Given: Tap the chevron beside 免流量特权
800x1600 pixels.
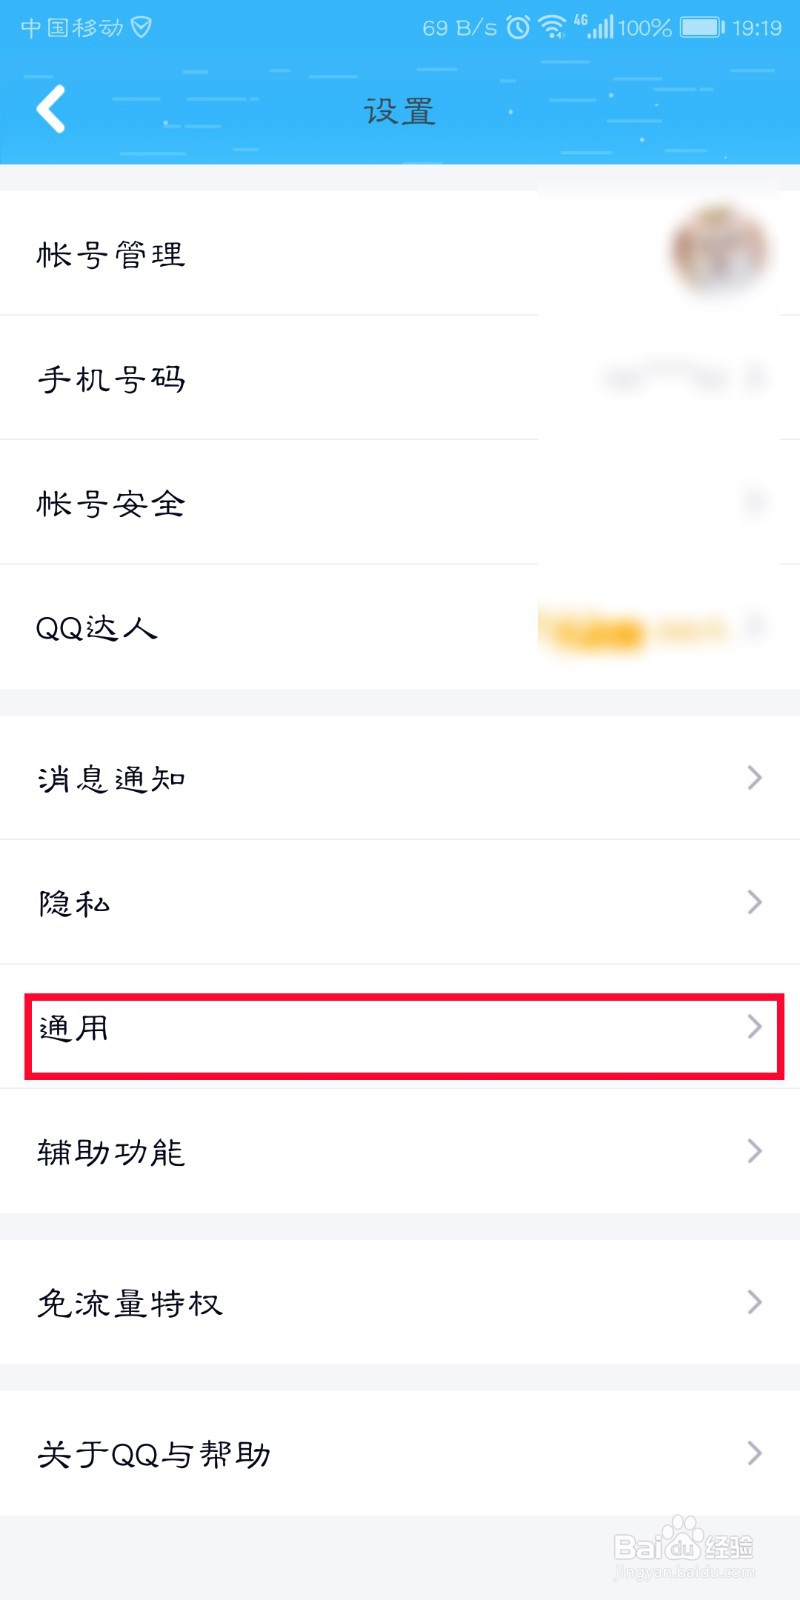Looking at the screenshot, I should [x=755, y=1302].
